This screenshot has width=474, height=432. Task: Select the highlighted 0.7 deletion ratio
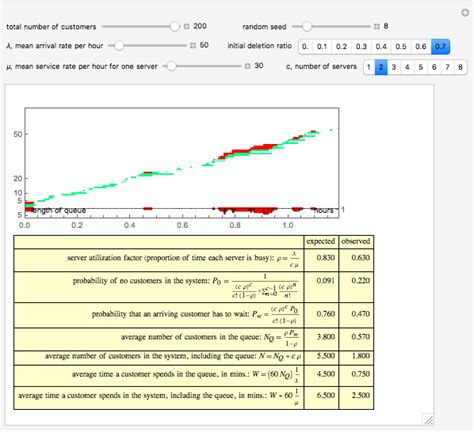pos(440,47)
